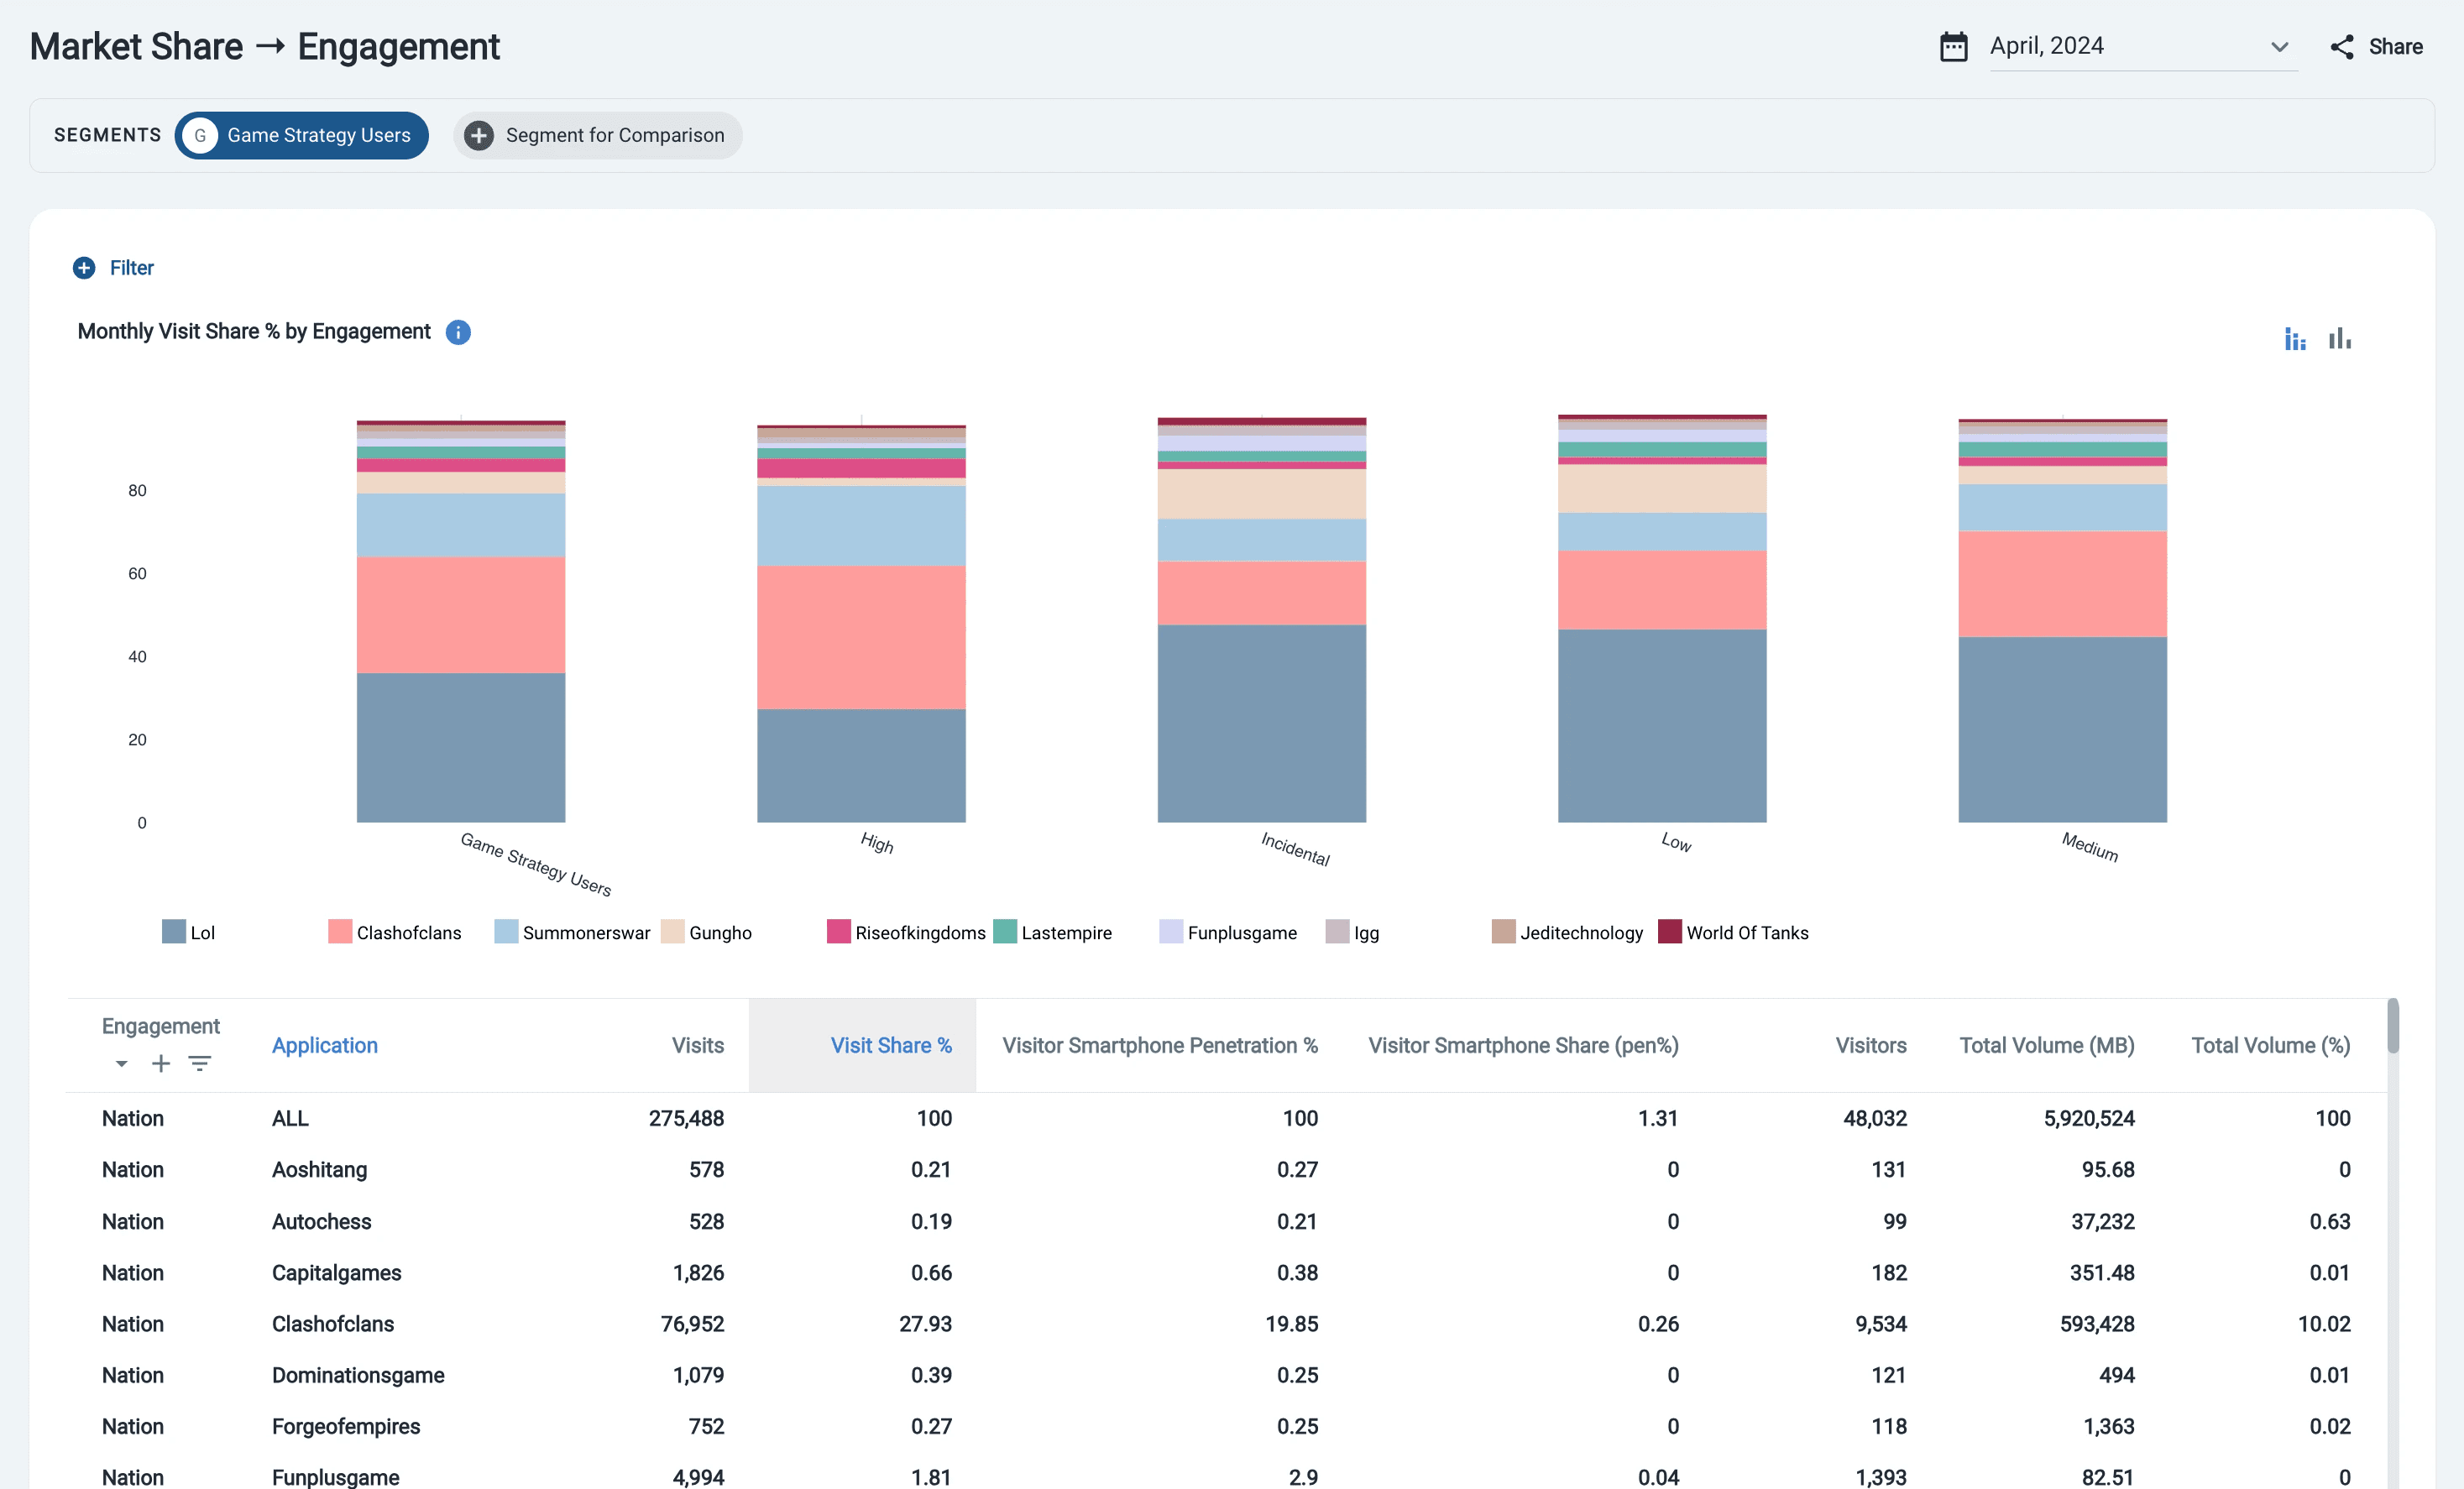Toggle the Igg legend swatch

(x=1337, y=932)
